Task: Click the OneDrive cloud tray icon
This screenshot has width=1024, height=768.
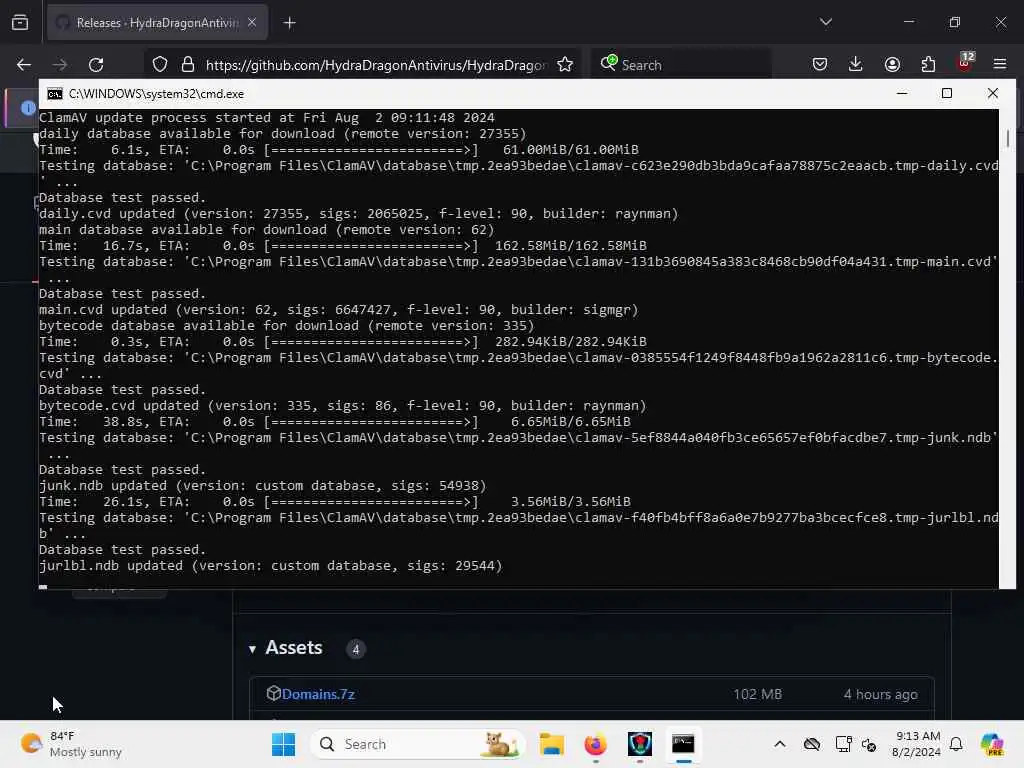Action: pyautogui.click(x=812, y=744)
